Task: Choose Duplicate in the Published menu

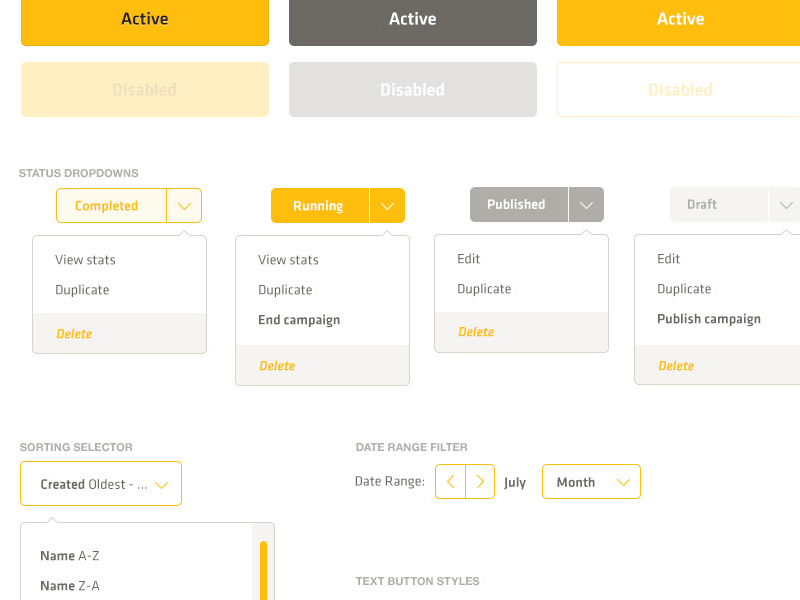Action: [484, 289]
